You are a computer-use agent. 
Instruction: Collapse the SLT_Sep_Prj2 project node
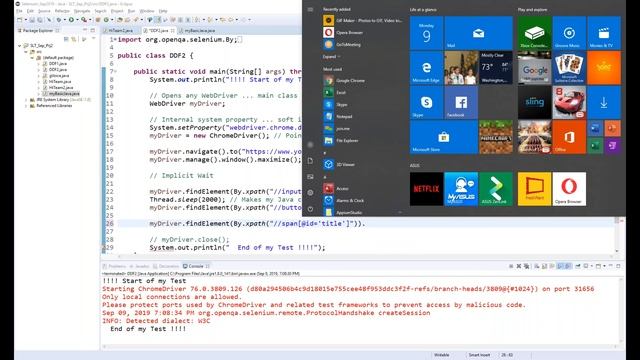coord(20,46)
